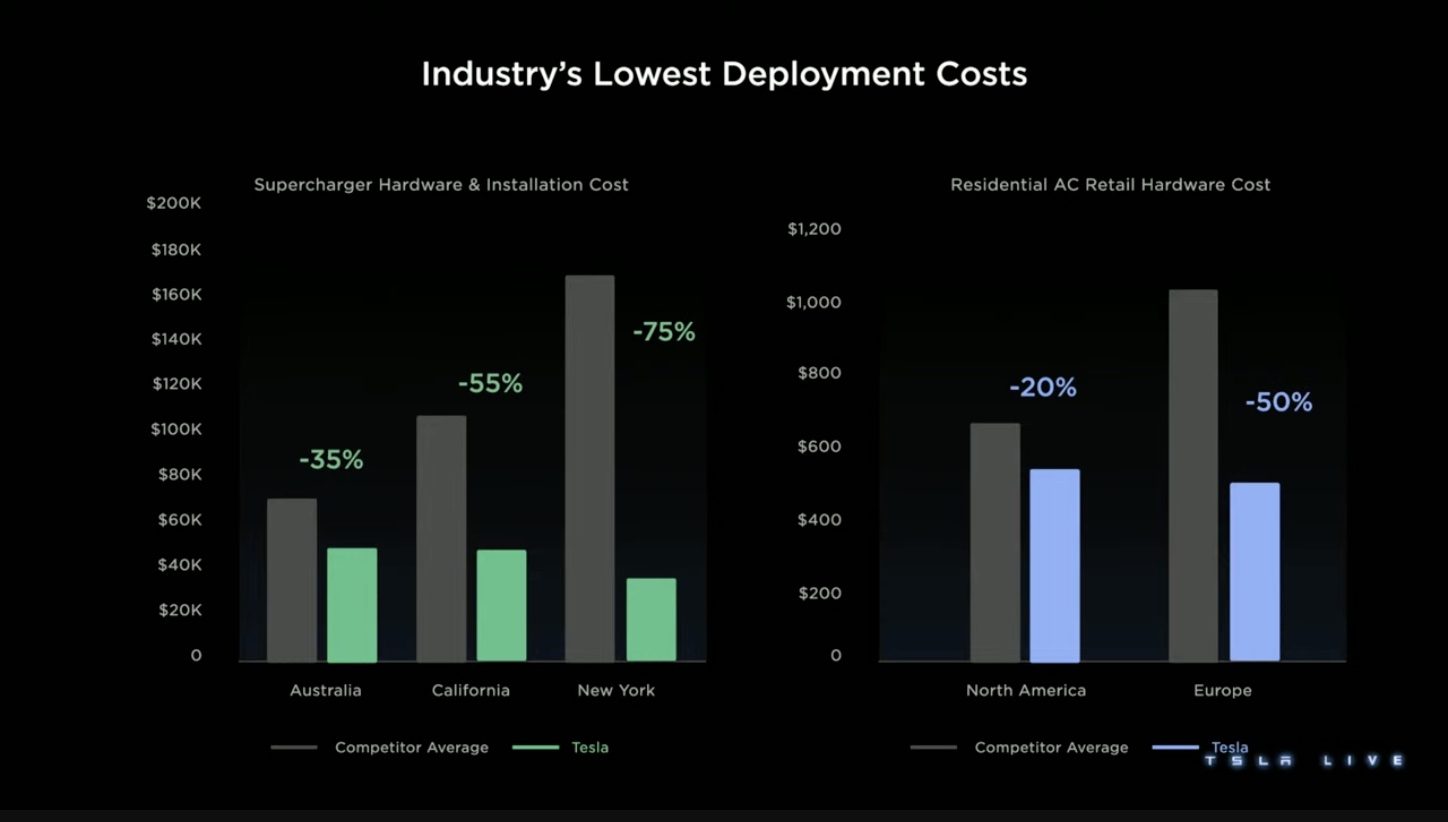Screen dimensions: 1448x822
Task: Click the $800 axis label
Action: coord(819,373)
